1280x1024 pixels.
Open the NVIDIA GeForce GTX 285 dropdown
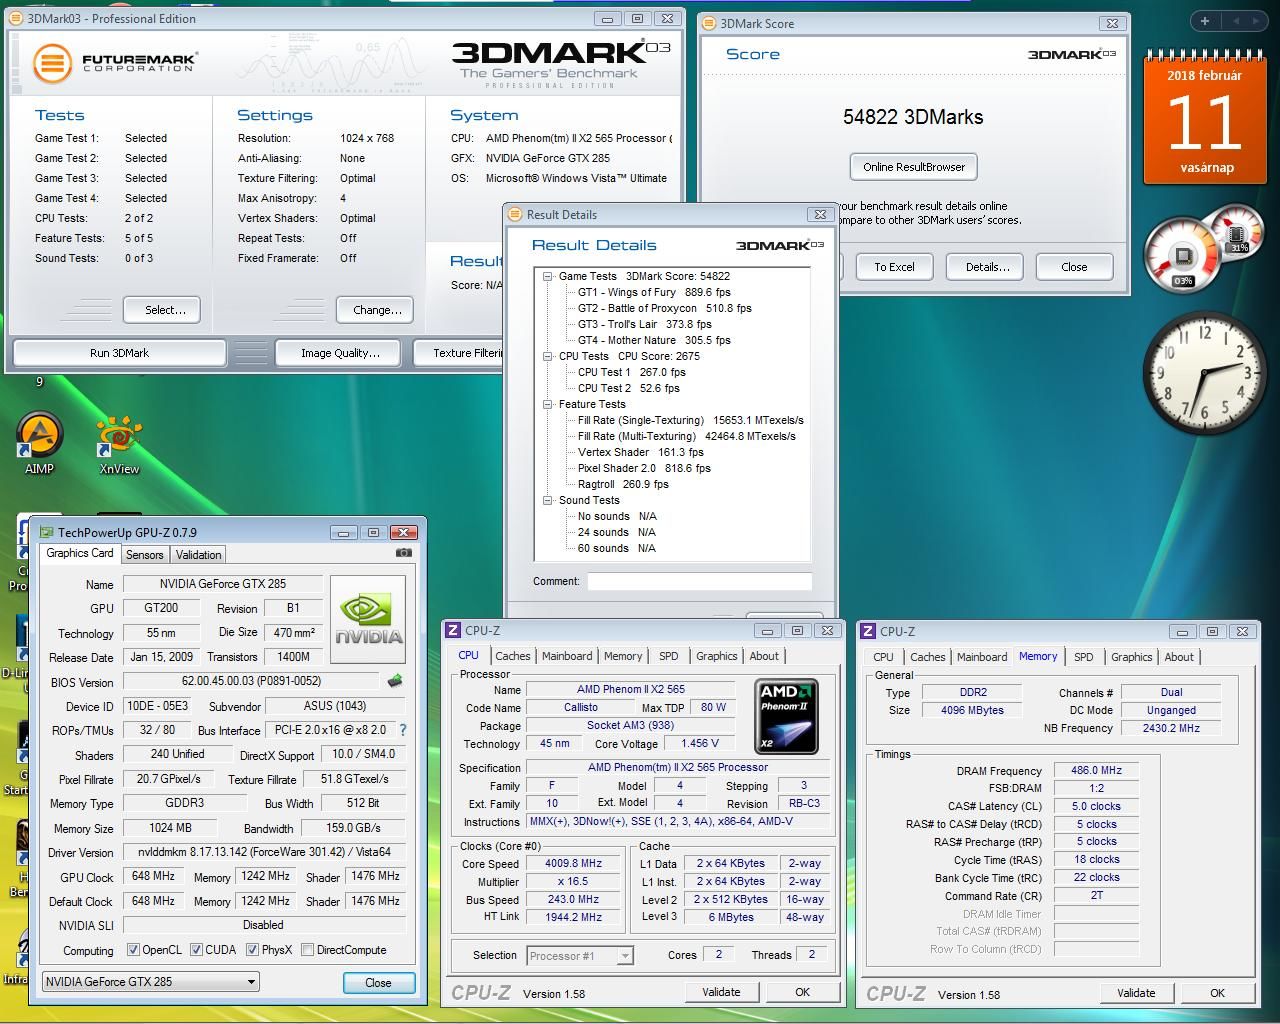coord(150,982)
